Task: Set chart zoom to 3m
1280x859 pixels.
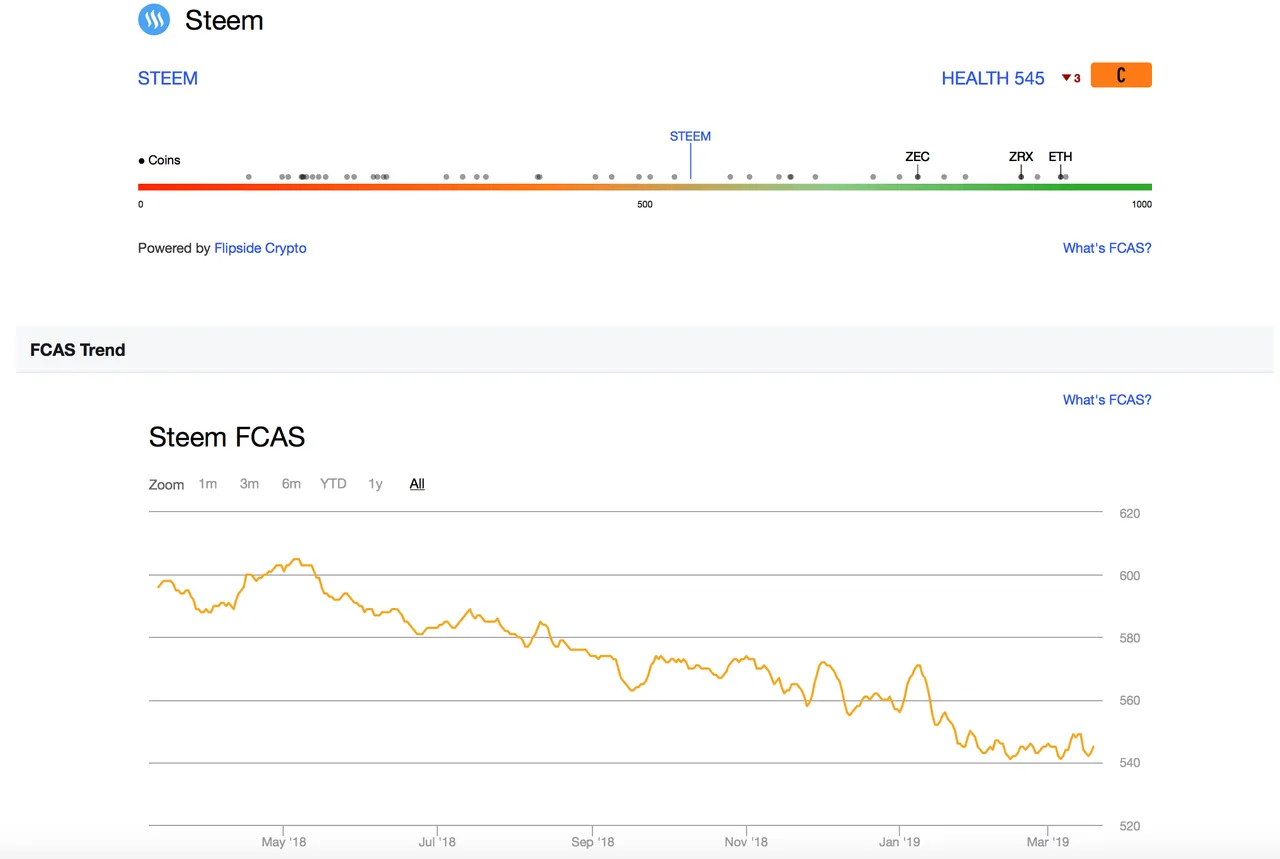Action: coord(249,484)
